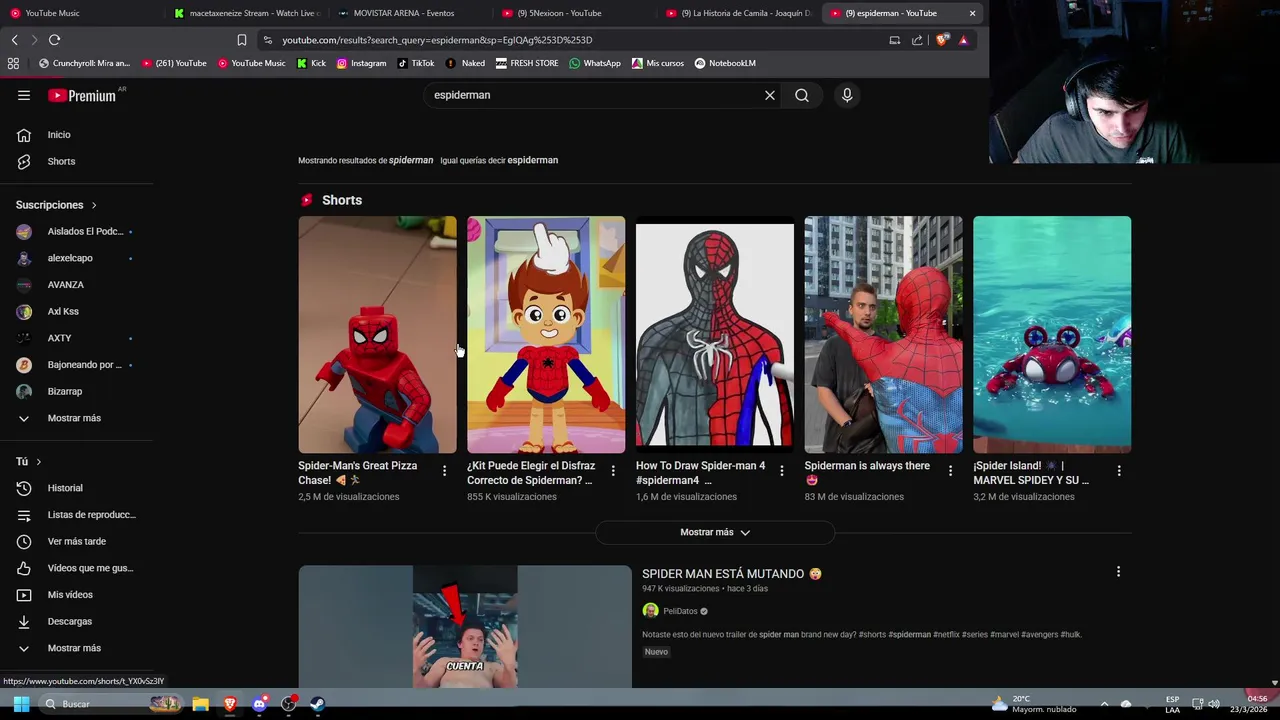Click the share icon in address bar

pos(917,40)
